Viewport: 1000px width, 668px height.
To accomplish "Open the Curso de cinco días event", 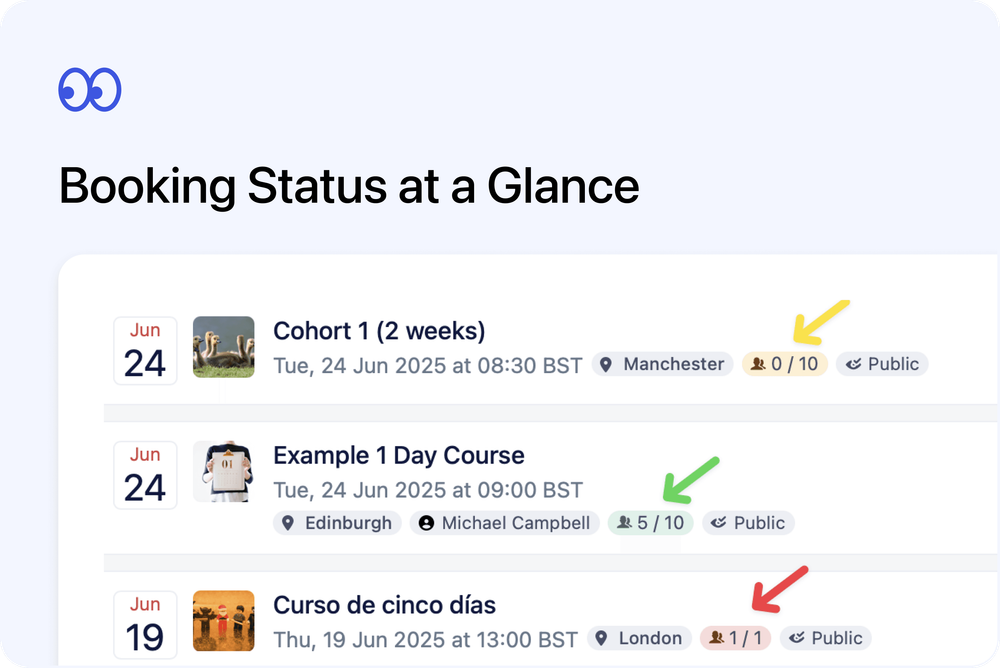I will [385, 604].
